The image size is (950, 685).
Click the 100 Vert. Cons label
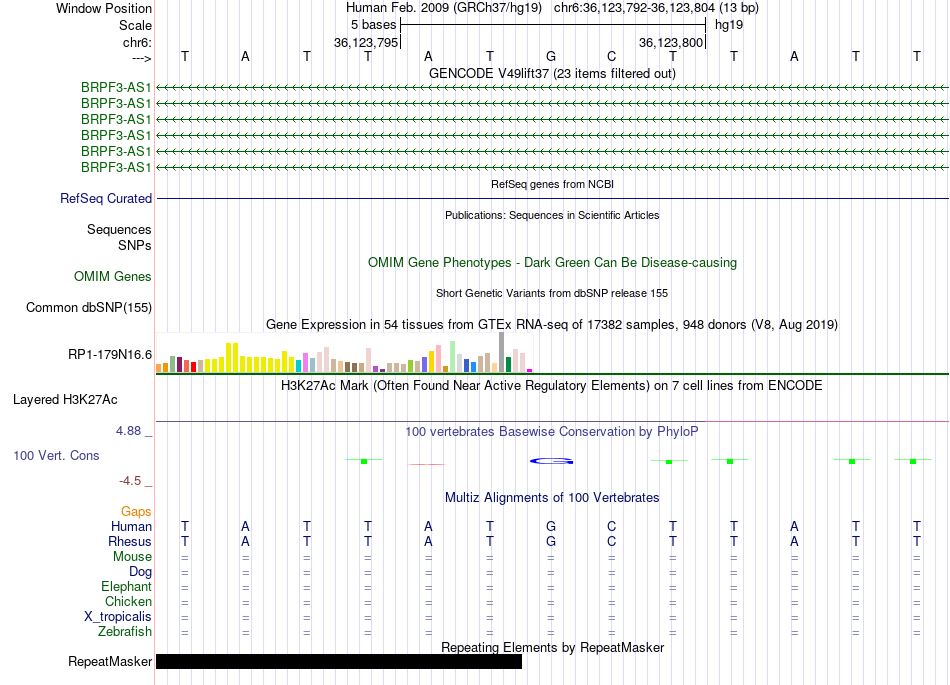click(56, 455)
